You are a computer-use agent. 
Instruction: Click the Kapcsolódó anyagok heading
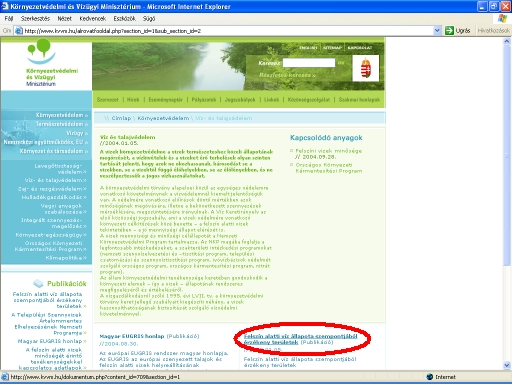326,138
